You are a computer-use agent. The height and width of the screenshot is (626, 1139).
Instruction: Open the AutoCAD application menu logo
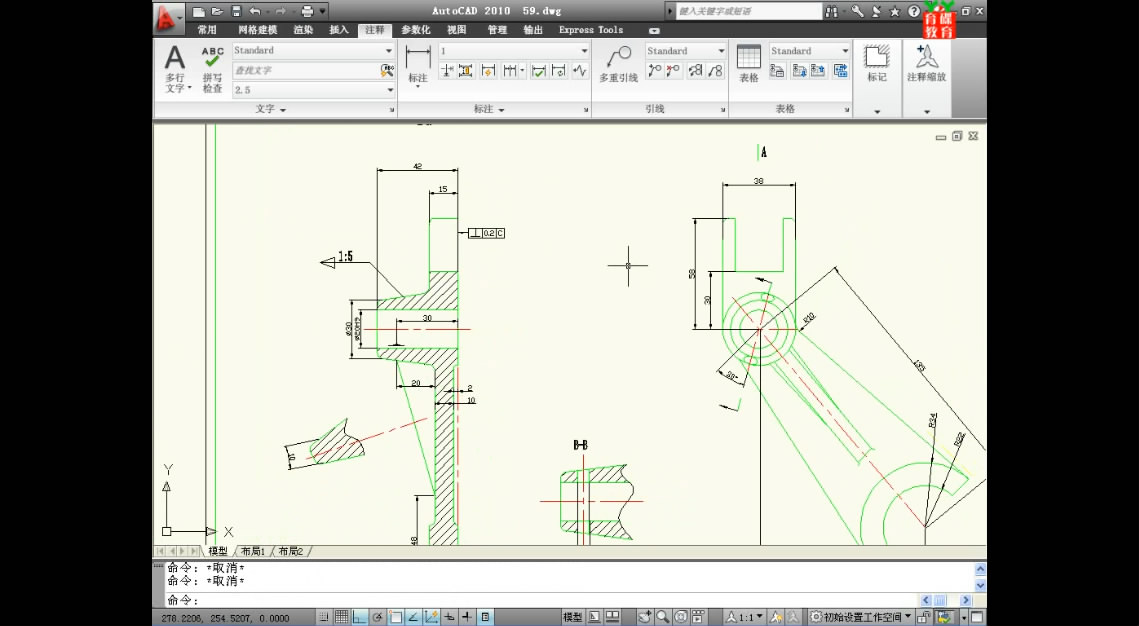click(x=168, y=17)
